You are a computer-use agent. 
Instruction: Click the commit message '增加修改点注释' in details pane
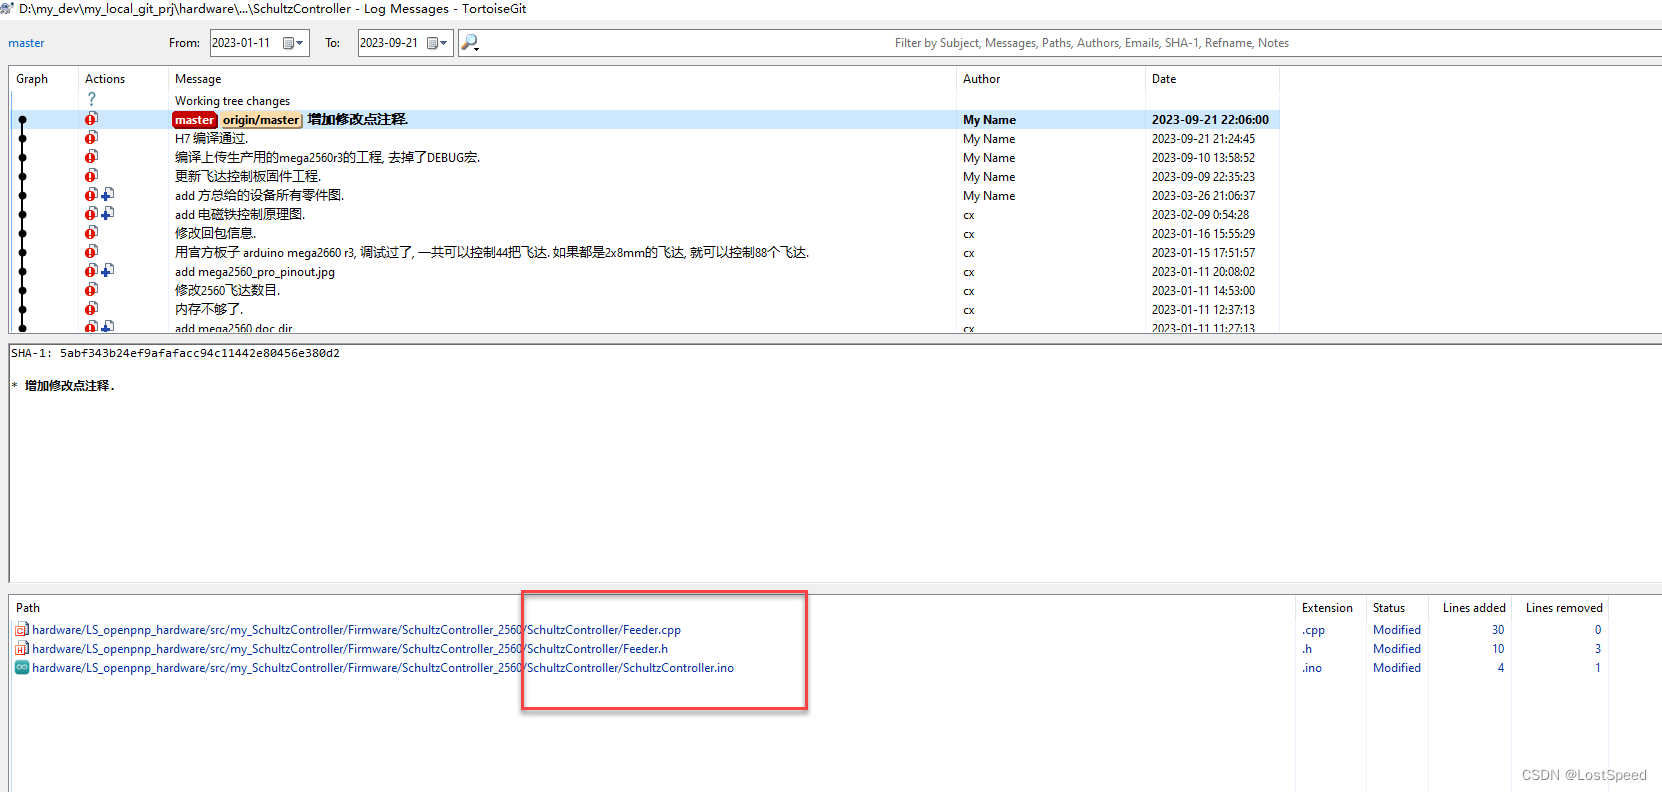[x=69, y=386]
